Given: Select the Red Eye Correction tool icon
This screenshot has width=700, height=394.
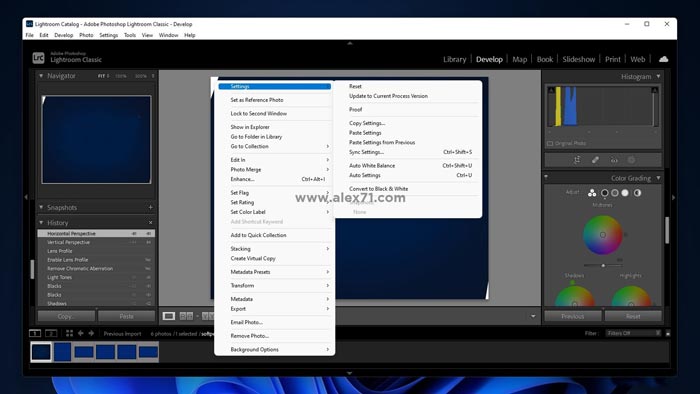Looking at the screenshot, I should pyautogui.click(x=614, y=160).
